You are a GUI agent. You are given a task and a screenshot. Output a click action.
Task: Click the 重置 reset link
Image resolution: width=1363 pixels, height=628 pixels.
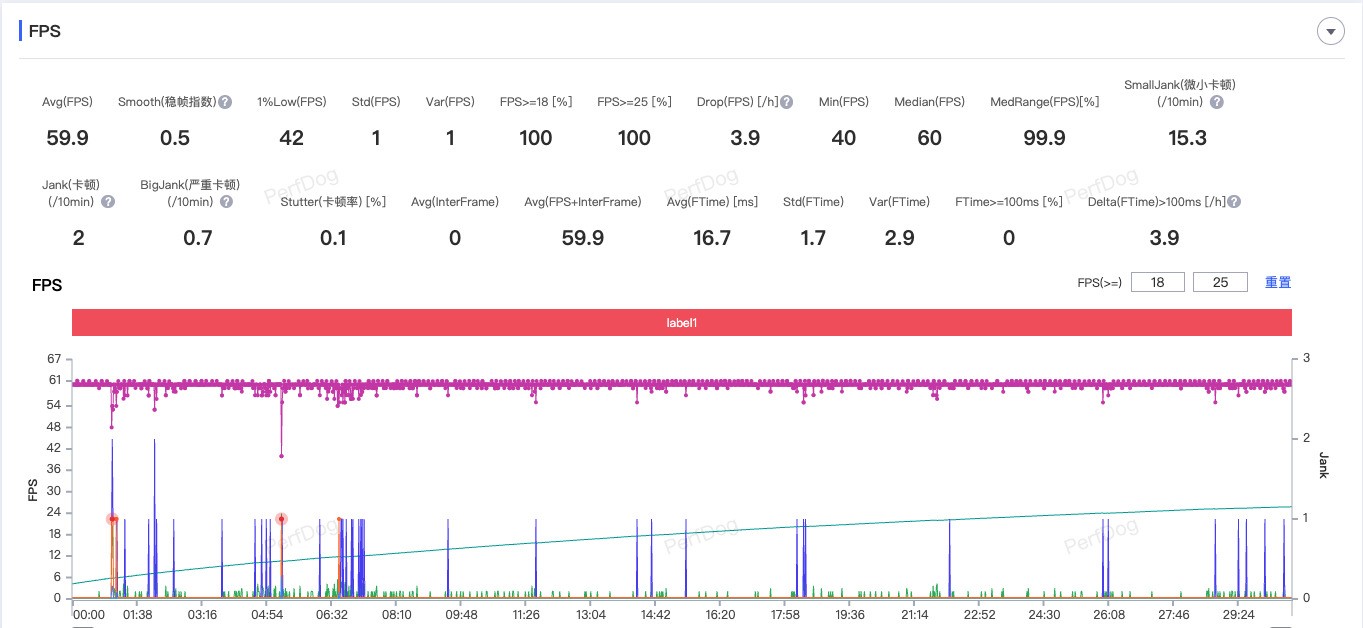1277,282
